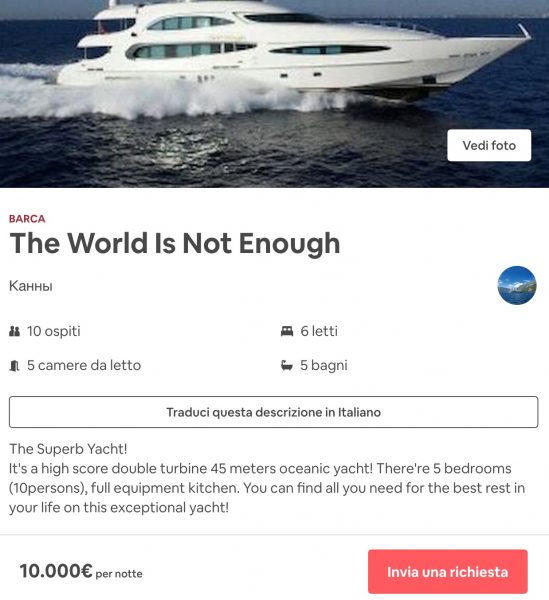This screenshot has width=549, height=600.
Task: Click the BARCA category label
Action: [x=27, y=219]
